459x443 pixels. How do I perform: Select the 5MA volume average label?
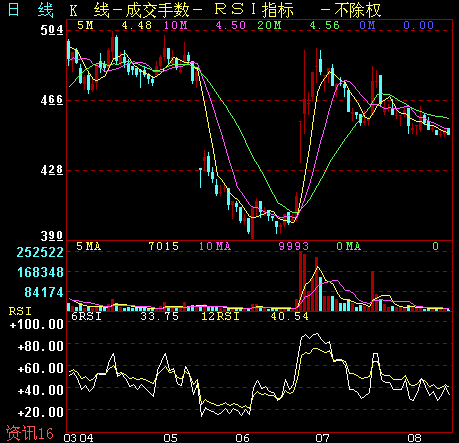(x=88, y=246)
